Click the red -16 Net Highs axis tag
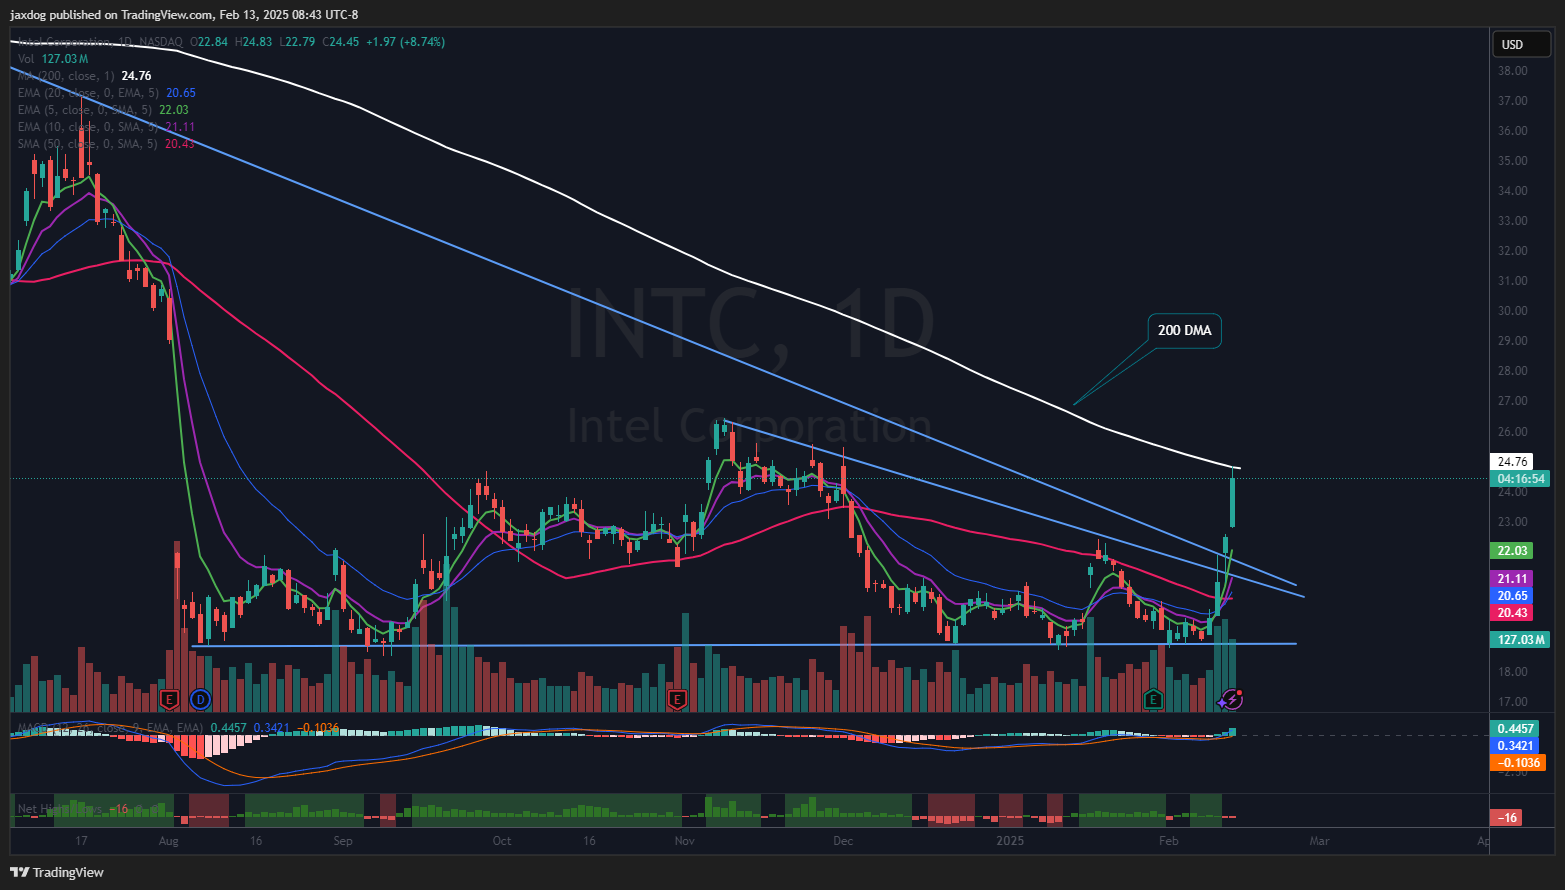 (1505, 818)
